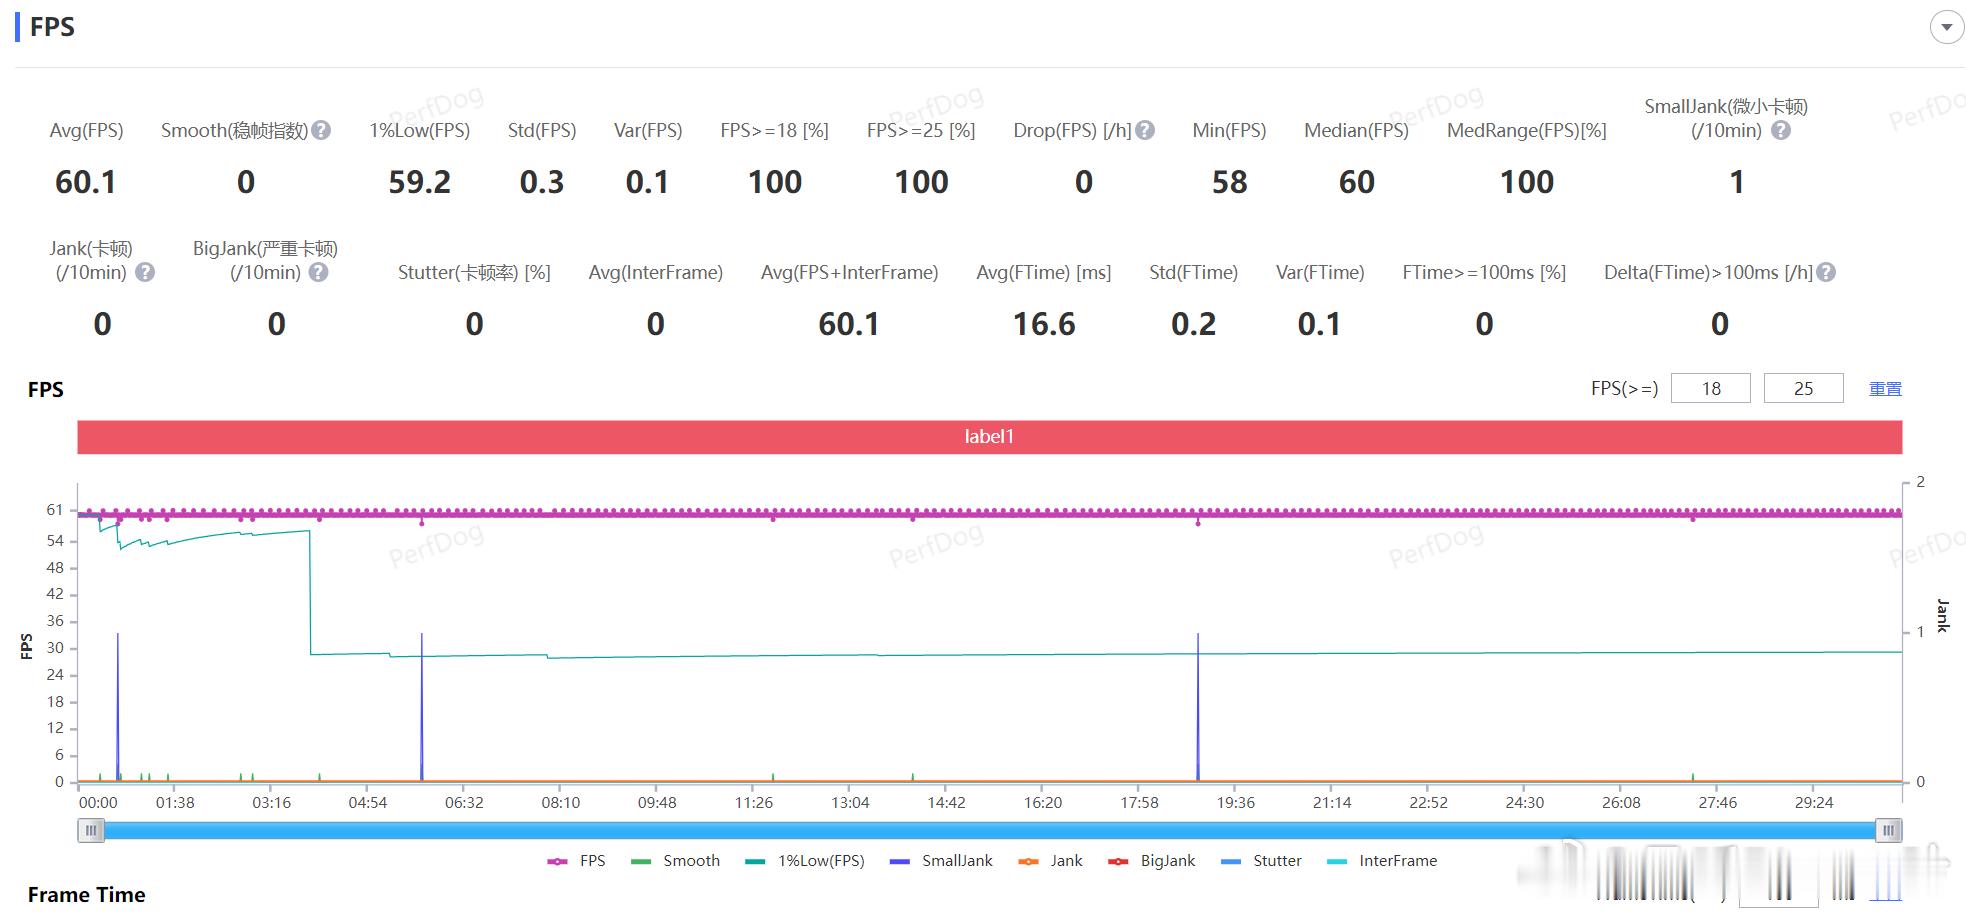Image resolution: width=1966 pixels, height=915 pixels.
Task: Click the FTime>=100ms [%] label
Action: coord(1484,272)
